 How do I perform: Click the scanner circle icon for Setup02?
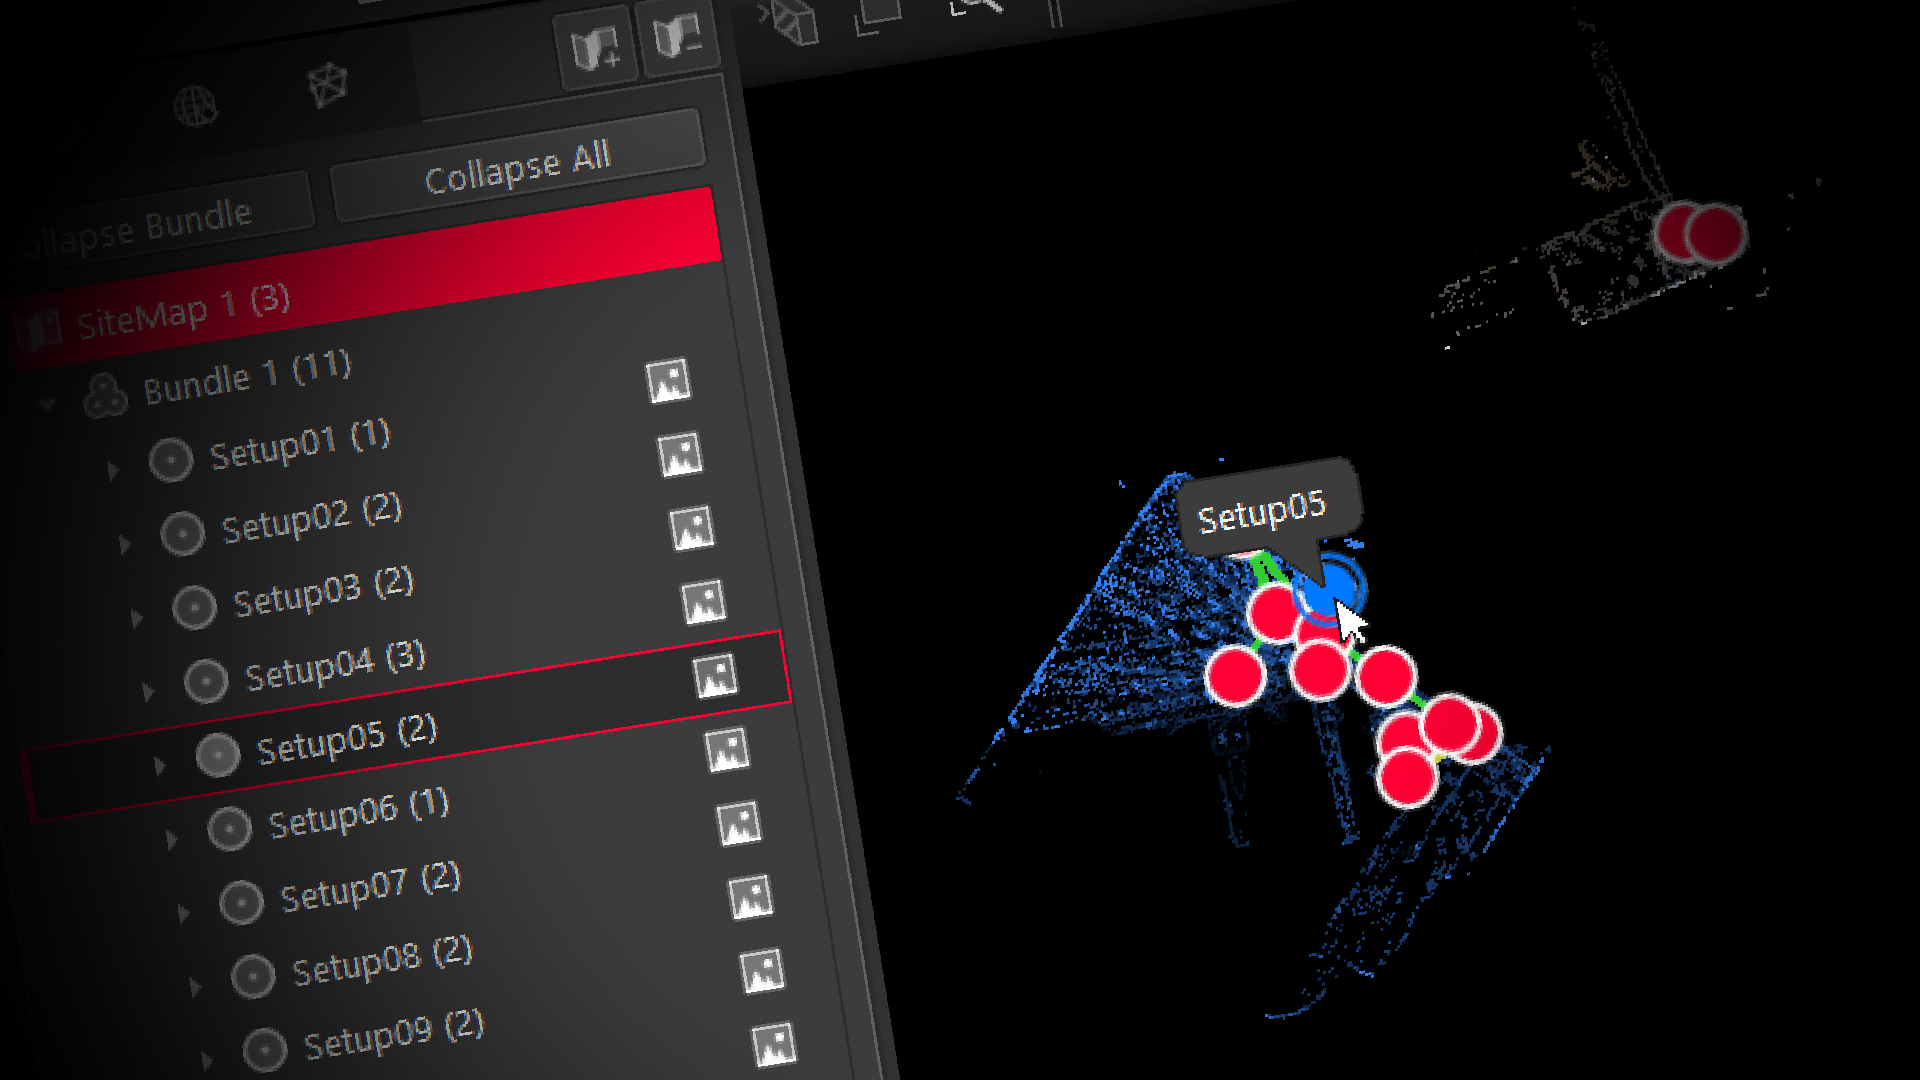click(182, 533)
